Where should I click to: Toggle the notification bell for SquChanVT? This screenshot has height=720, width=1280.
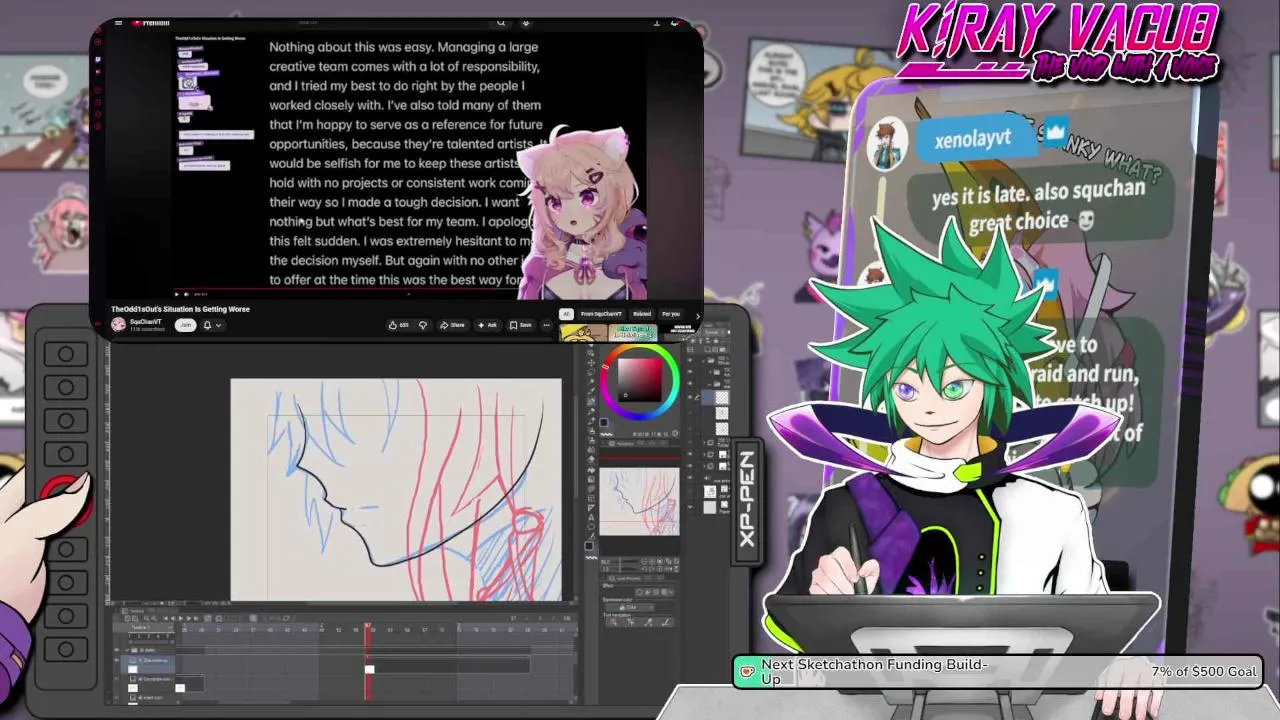click(x=207, y=324)
